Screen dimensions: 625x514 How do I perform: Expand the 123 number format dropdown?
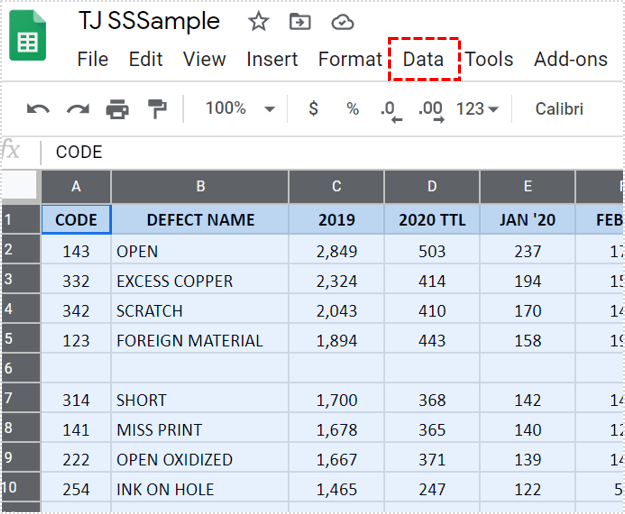click(x=477, y=109)
